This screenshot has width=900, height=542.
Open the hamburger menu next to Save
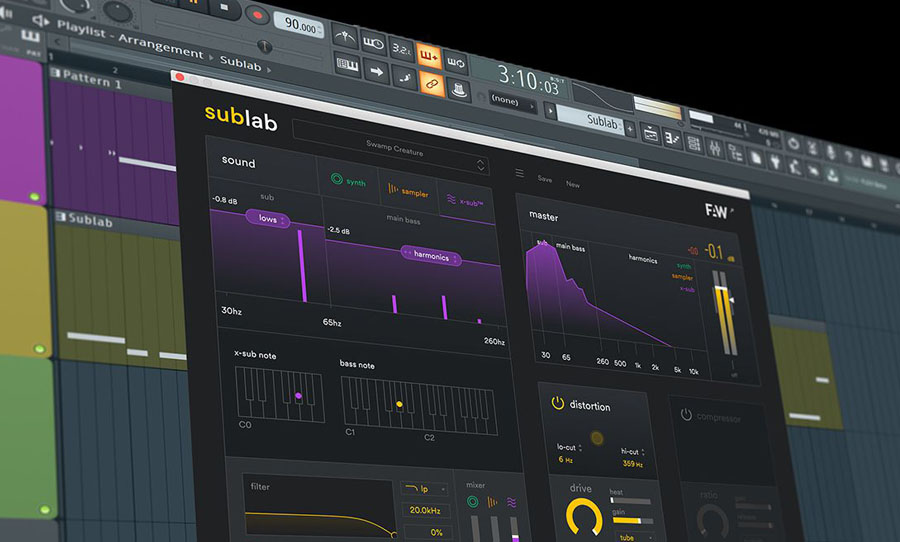pyautogui.click(x=519, y=173)
